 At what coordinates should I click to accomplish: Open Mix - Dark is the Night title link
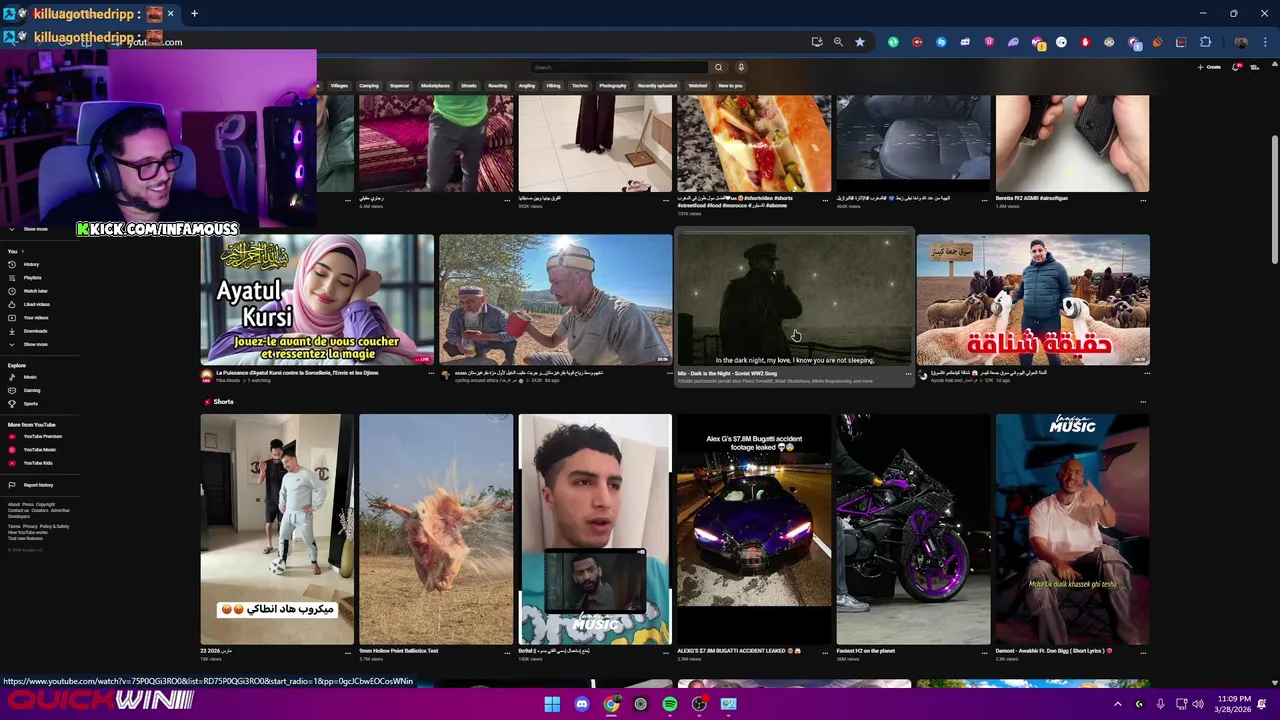coord(727,373)
